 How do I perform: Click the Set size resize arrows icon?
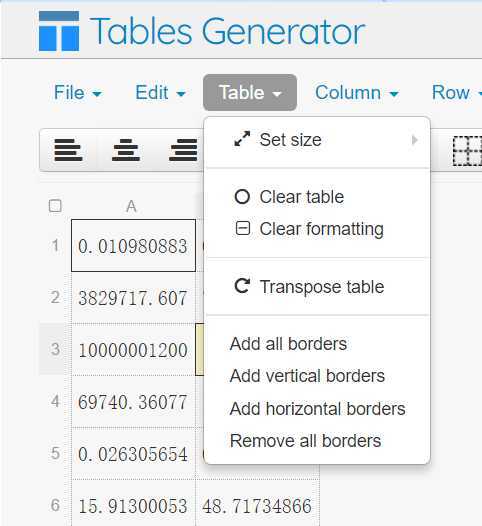click(x=242, y=139)
